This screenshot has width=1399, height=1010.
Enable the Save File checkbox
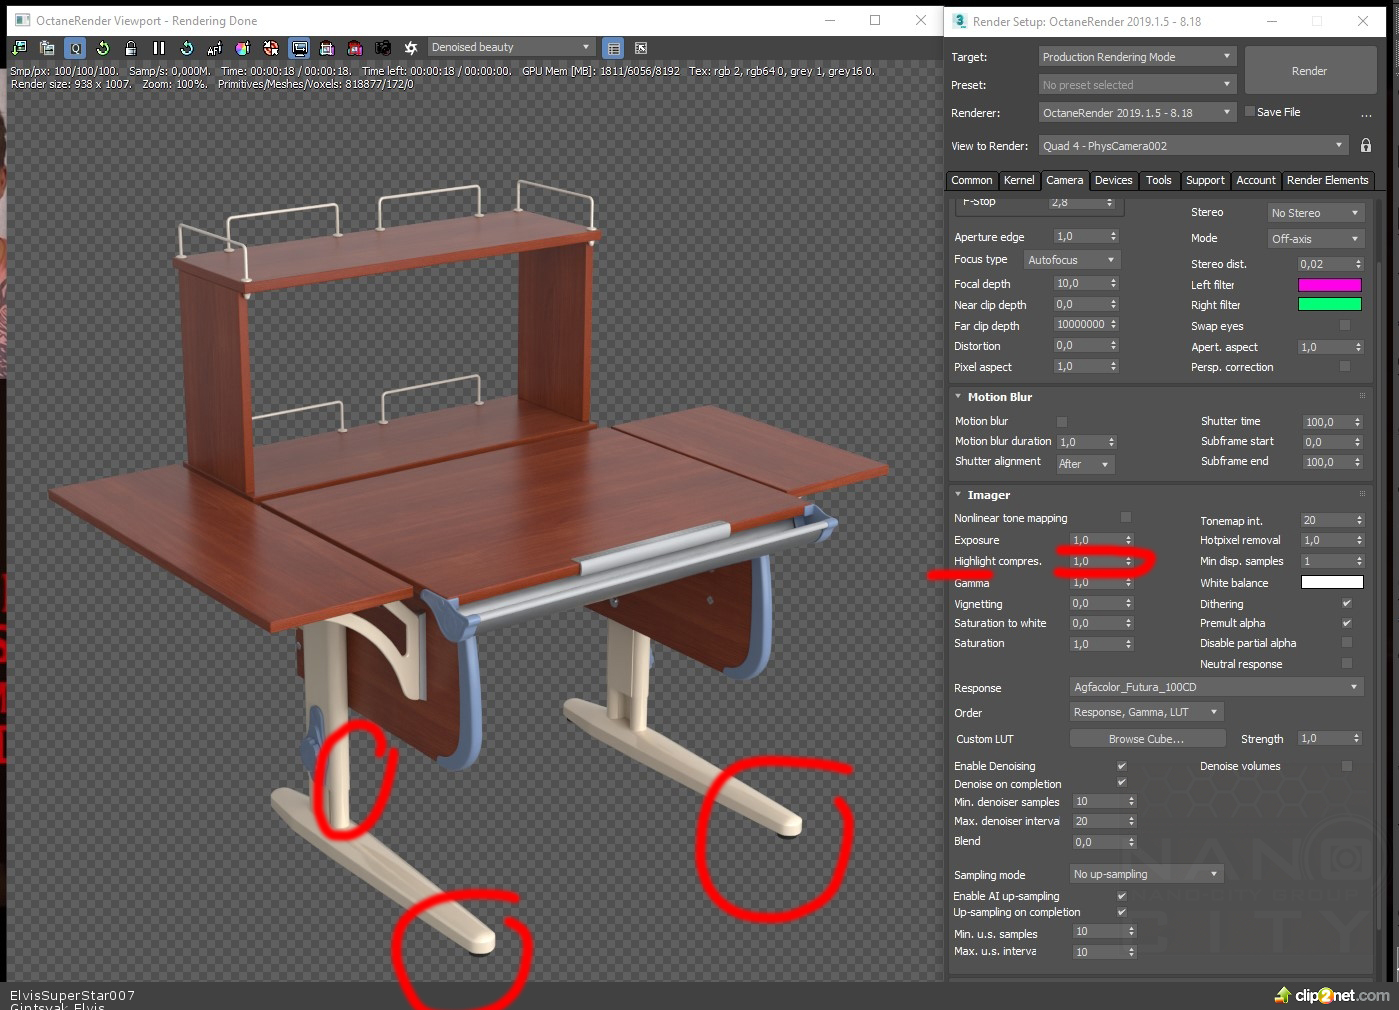(1250, 112)
